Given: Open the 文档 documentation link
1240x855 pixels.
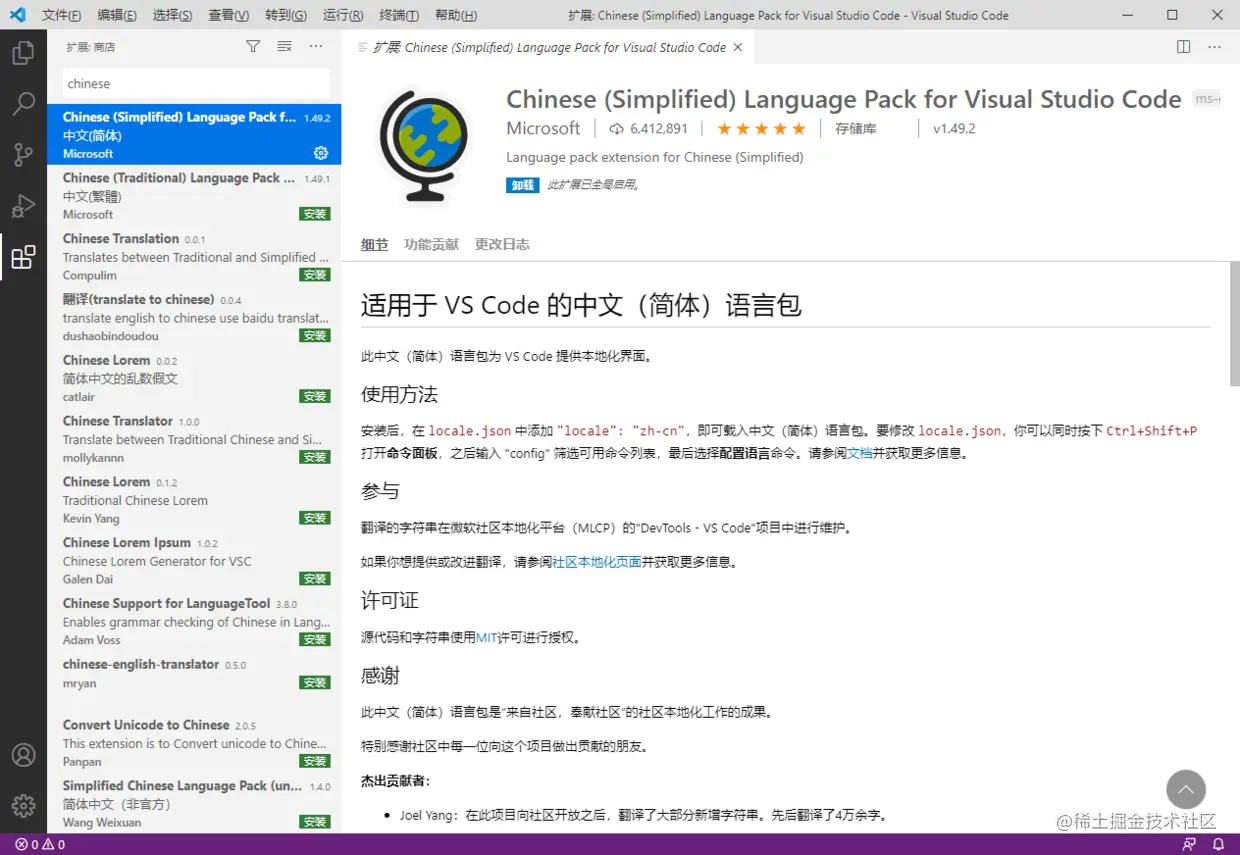Looking at the screenshot, I should pos(860,453).
